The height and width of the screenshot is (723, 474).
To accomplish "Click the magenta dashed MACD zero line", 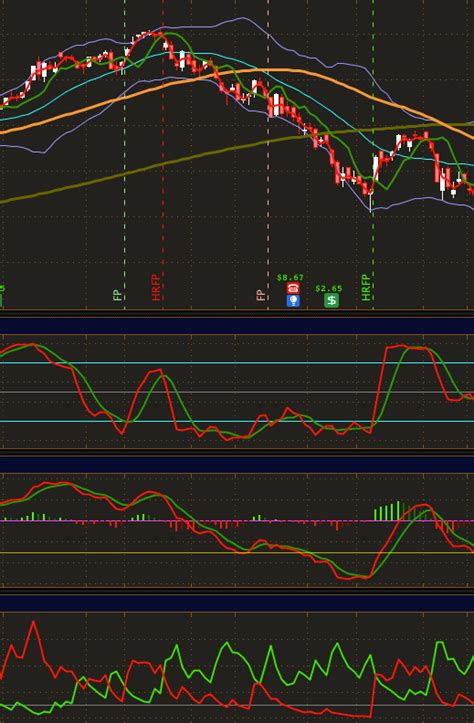I will point(237,521).
